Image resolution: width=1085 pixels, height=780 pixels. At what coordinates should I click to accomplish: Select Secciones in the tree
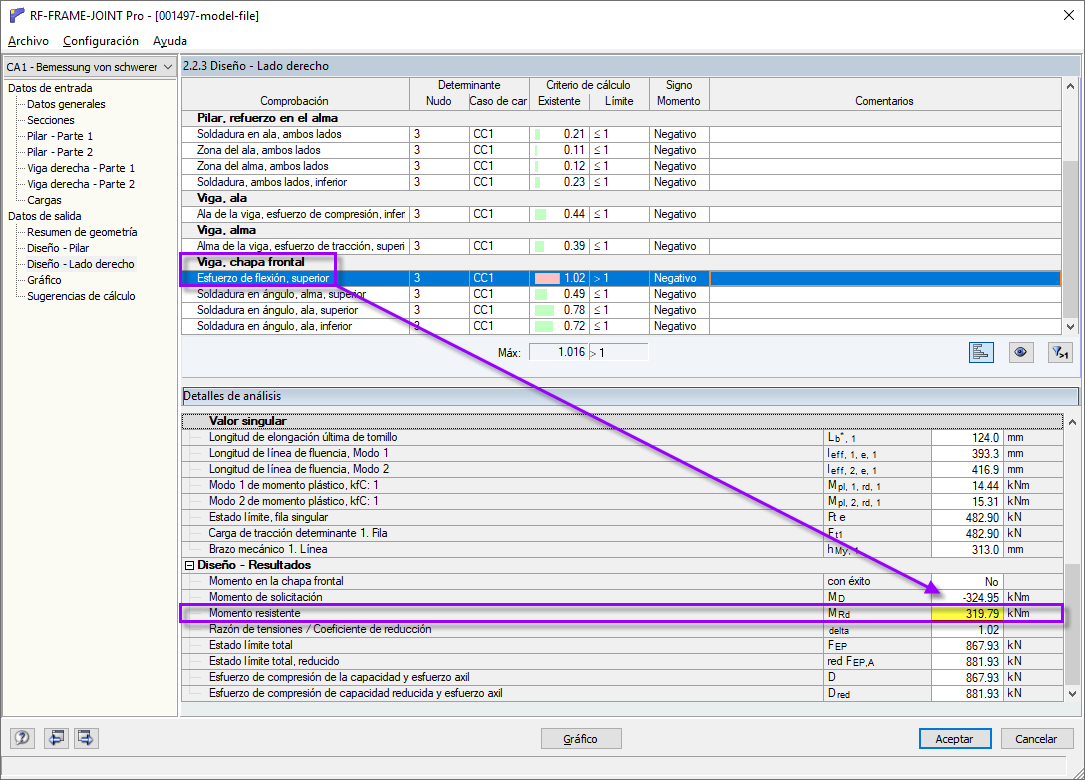(51, 120)
